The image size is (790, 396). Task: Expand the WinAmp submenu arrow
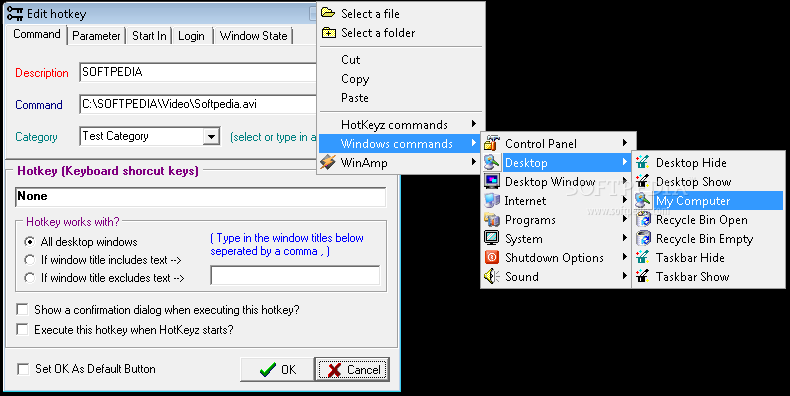[474, 162]
